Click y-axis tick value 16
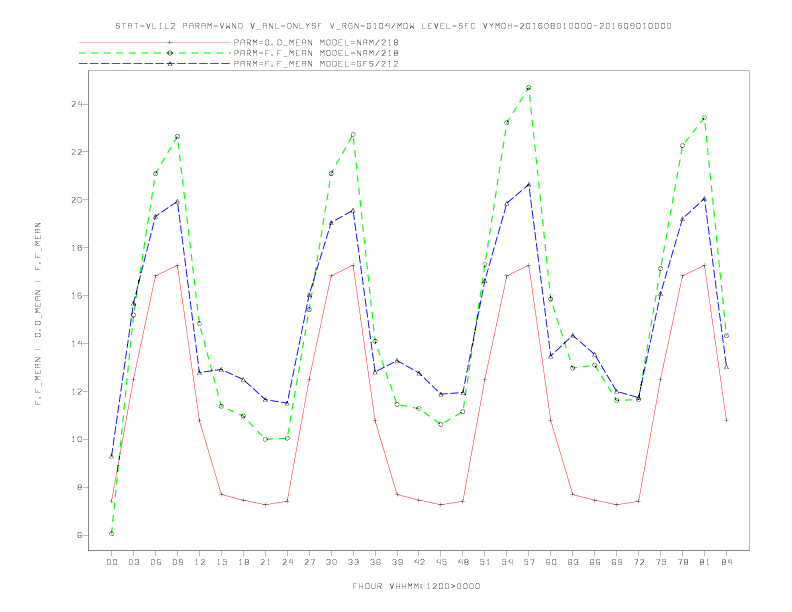The width and height of the screenshot is (792, 612). point(76,295)
